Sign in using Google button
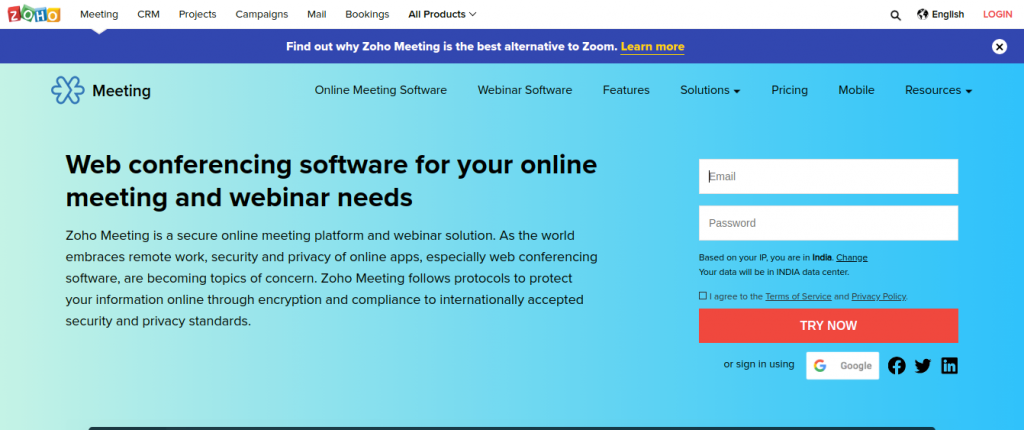This screenshot has height=430, width=1024. 842,366
